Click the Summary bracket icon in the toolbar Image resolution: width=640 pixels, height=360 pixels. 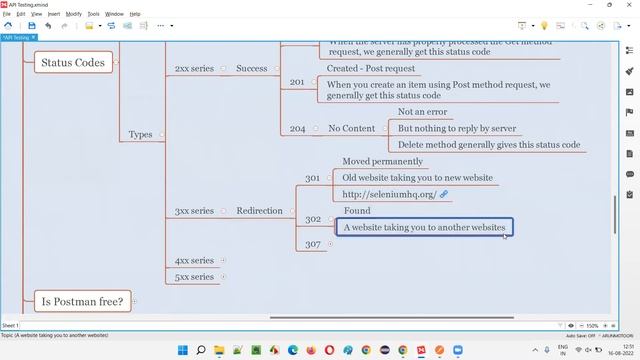tap(144, 26)
